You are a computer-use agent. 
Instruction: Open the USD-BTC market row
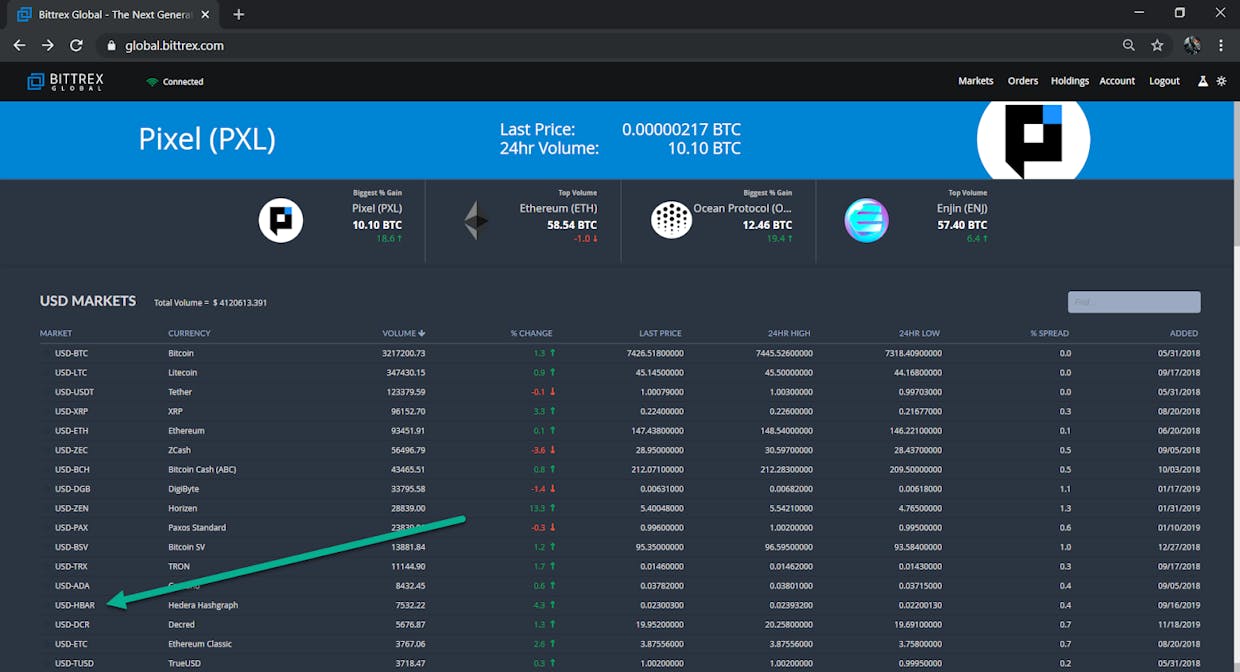(619, 353)
